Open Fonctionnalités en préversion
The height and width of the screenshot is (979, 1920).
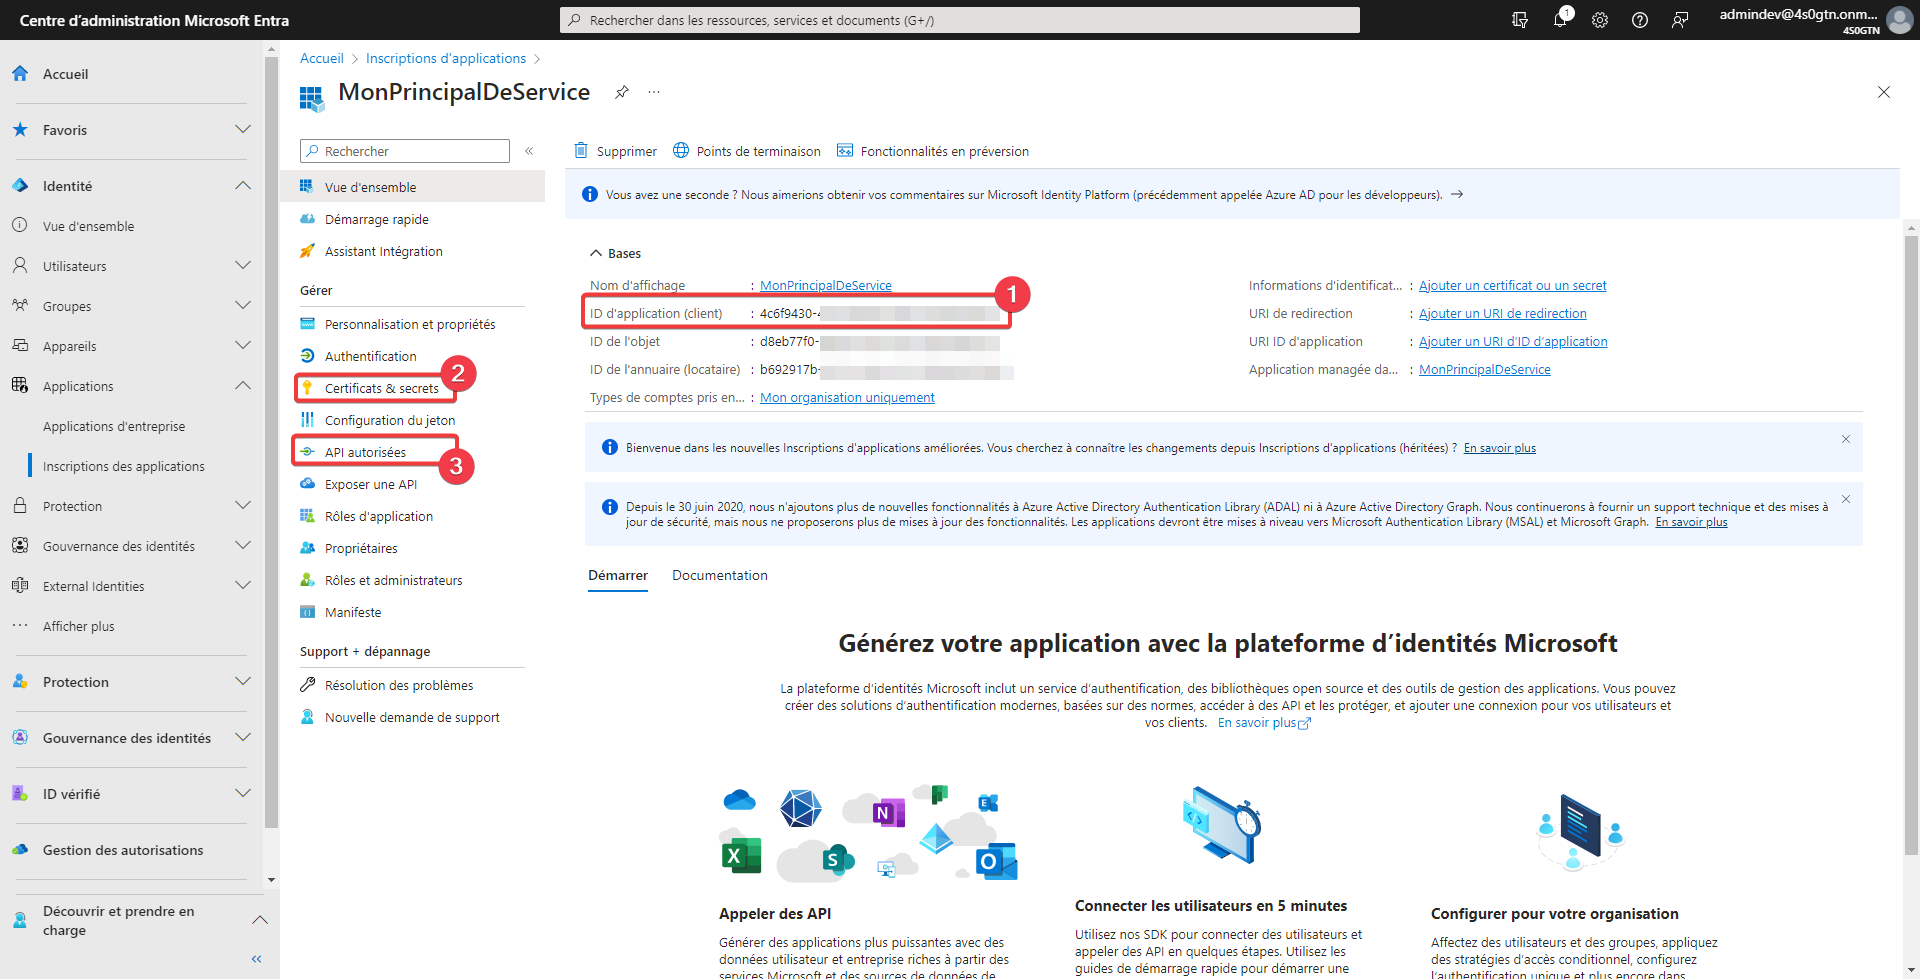click(933, 151)
